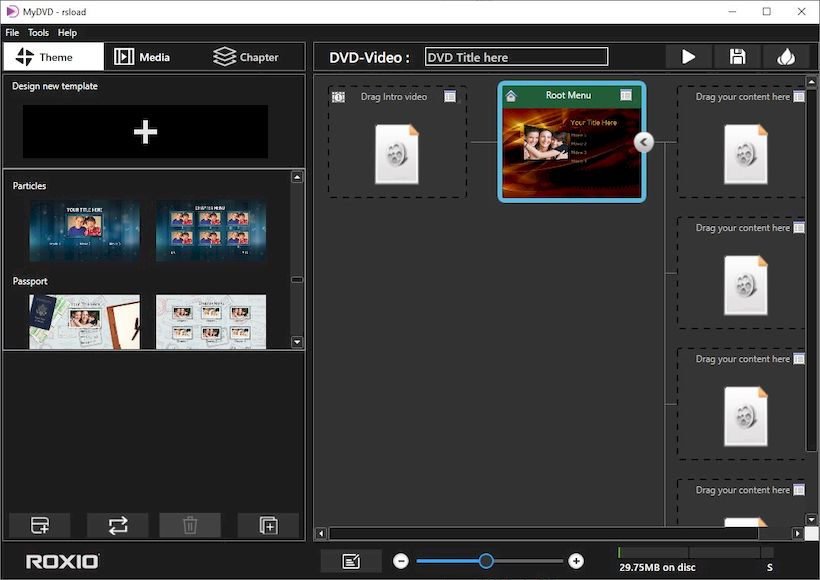820x580 pixels.
Task: Switch to the Media tab
Action: [x=143, y=56]
